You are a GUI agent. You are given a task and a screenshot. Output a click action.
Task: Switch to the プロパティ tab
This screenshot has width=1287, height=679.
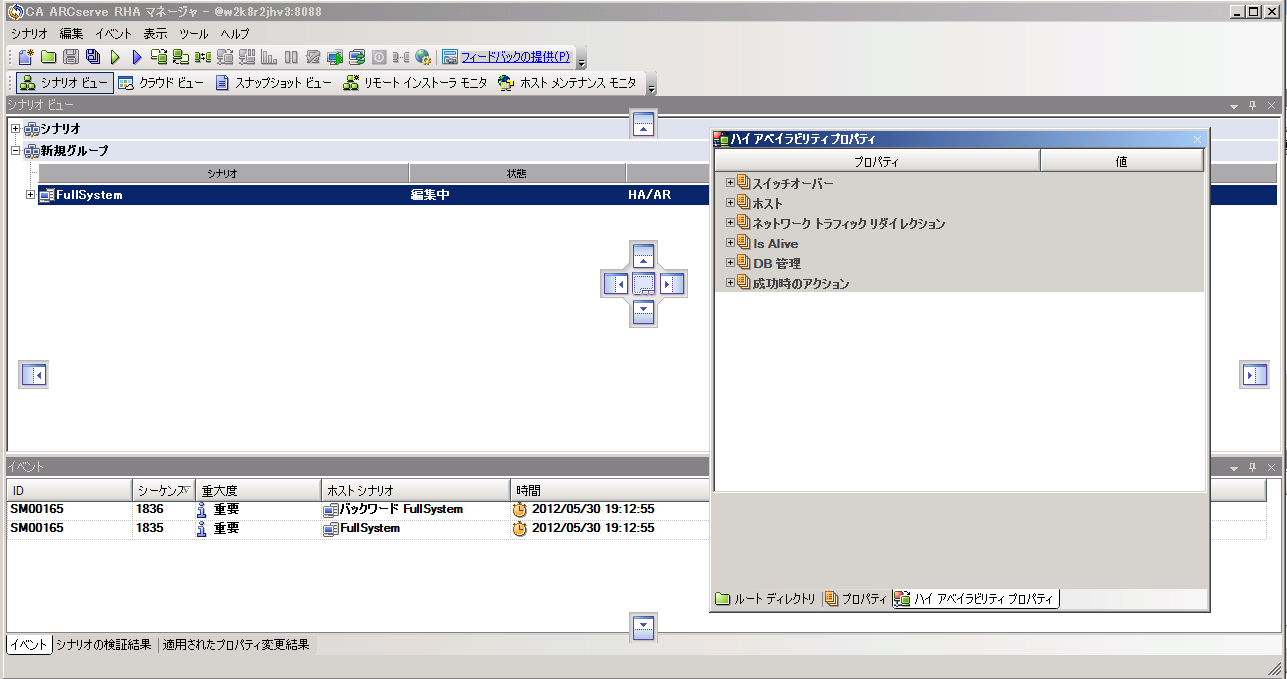857,599
